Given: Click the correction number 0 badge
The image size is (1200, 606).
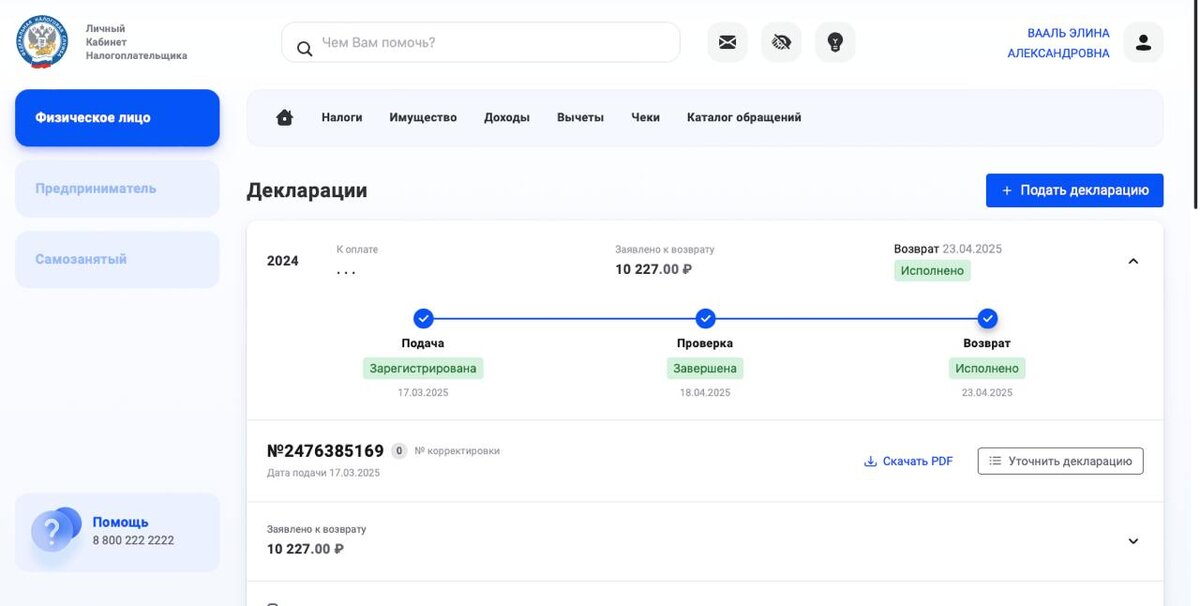Looking at the screenshot, I should tap(399, 451).
